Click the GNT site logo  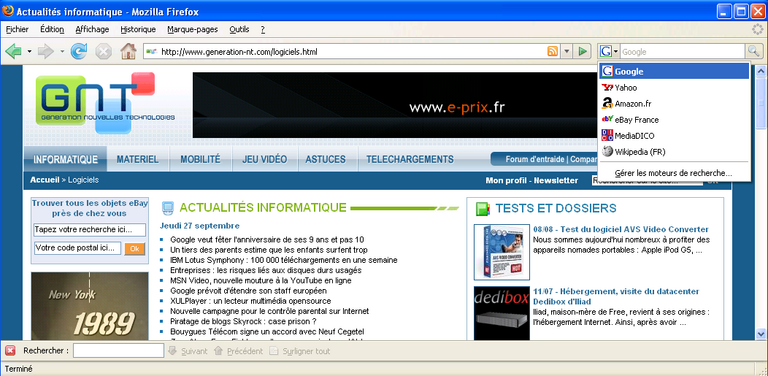[105, 103]
